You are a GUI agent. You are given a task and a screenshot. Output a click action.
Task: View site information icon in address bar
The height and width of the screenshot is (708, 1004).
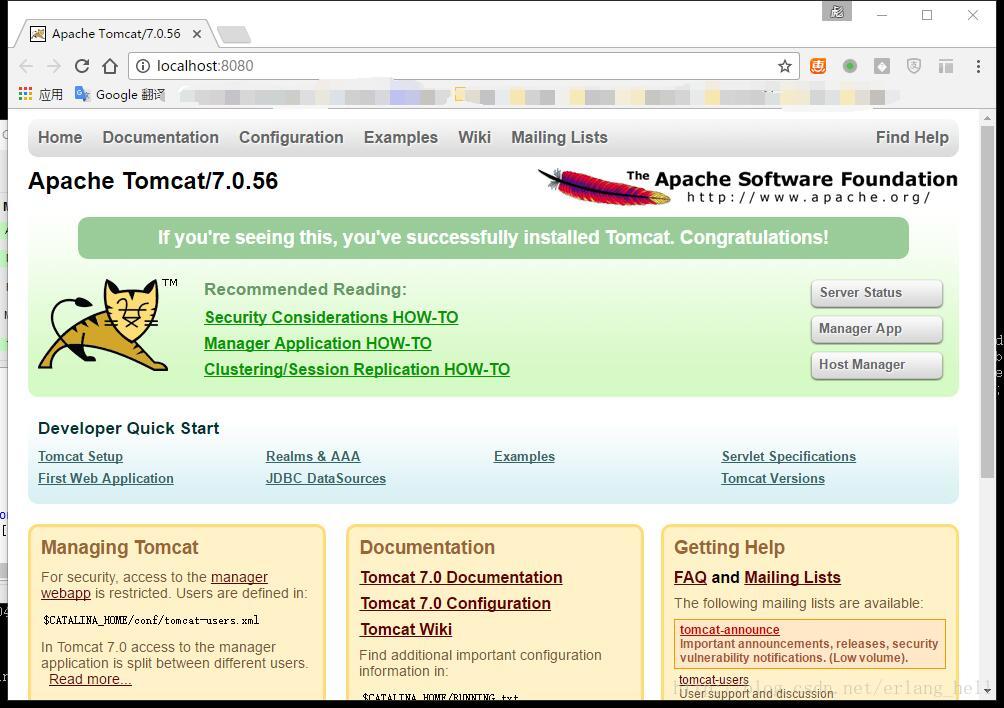tap(143, 66)
